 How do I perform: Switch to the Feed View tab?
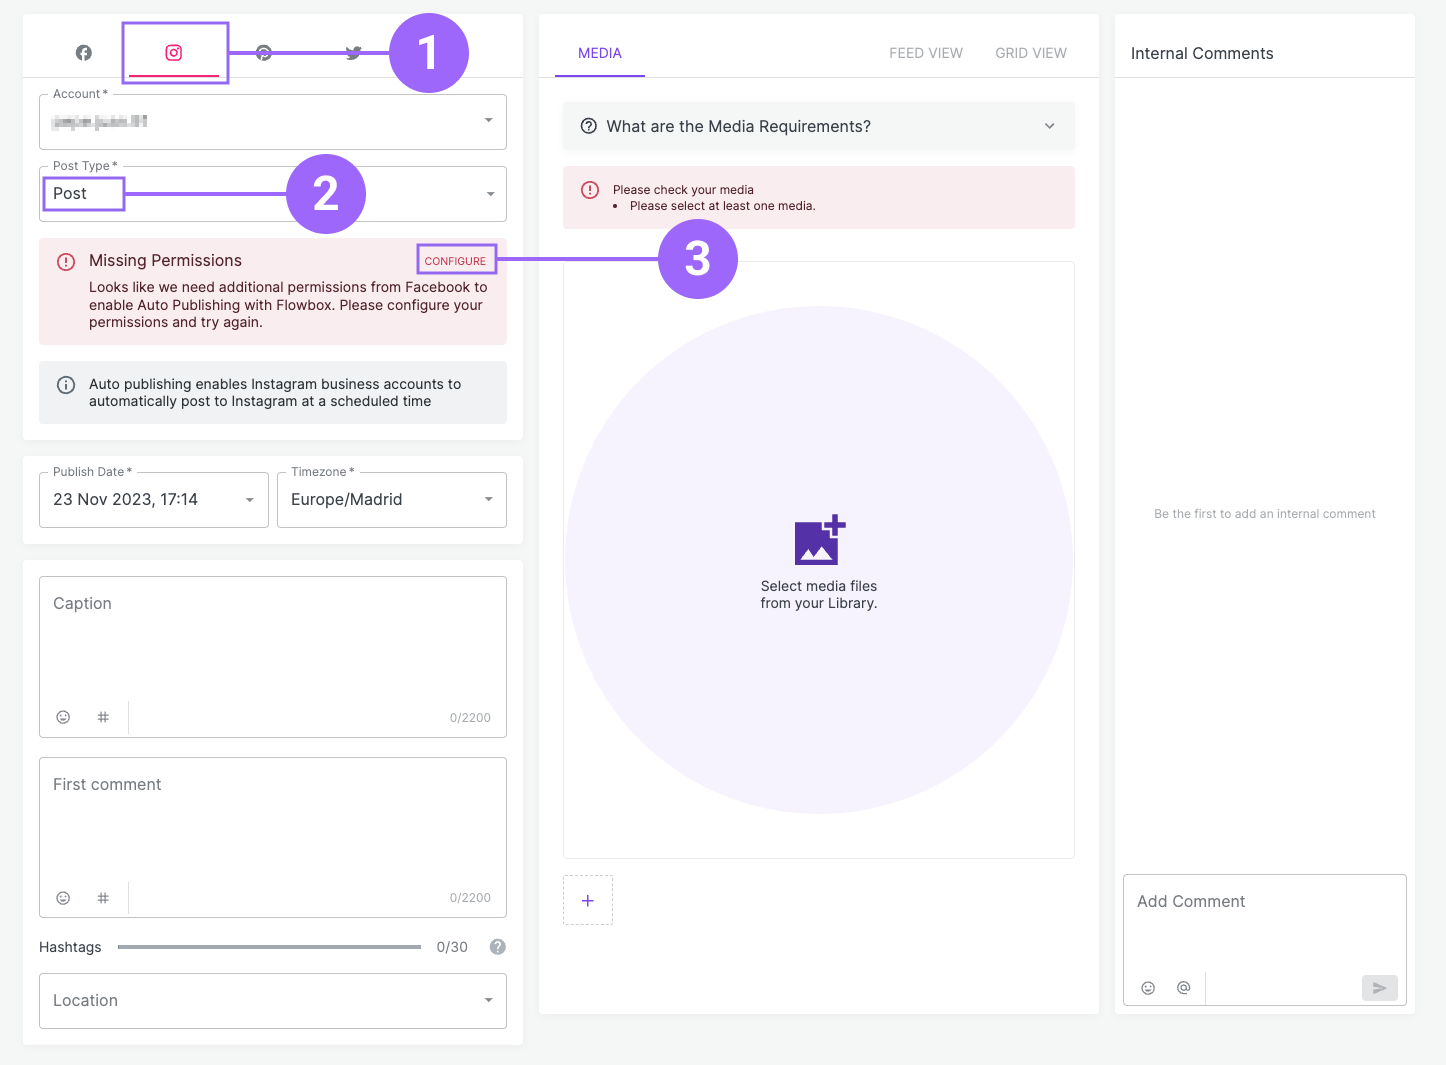tap(926, 53)
